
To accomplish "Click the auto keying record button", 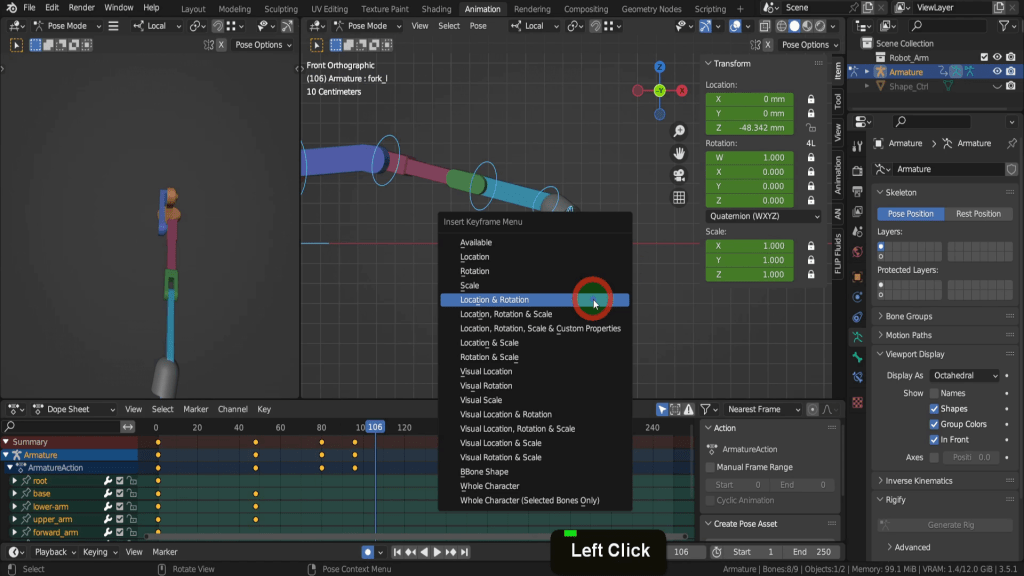I will coord(368,552).
